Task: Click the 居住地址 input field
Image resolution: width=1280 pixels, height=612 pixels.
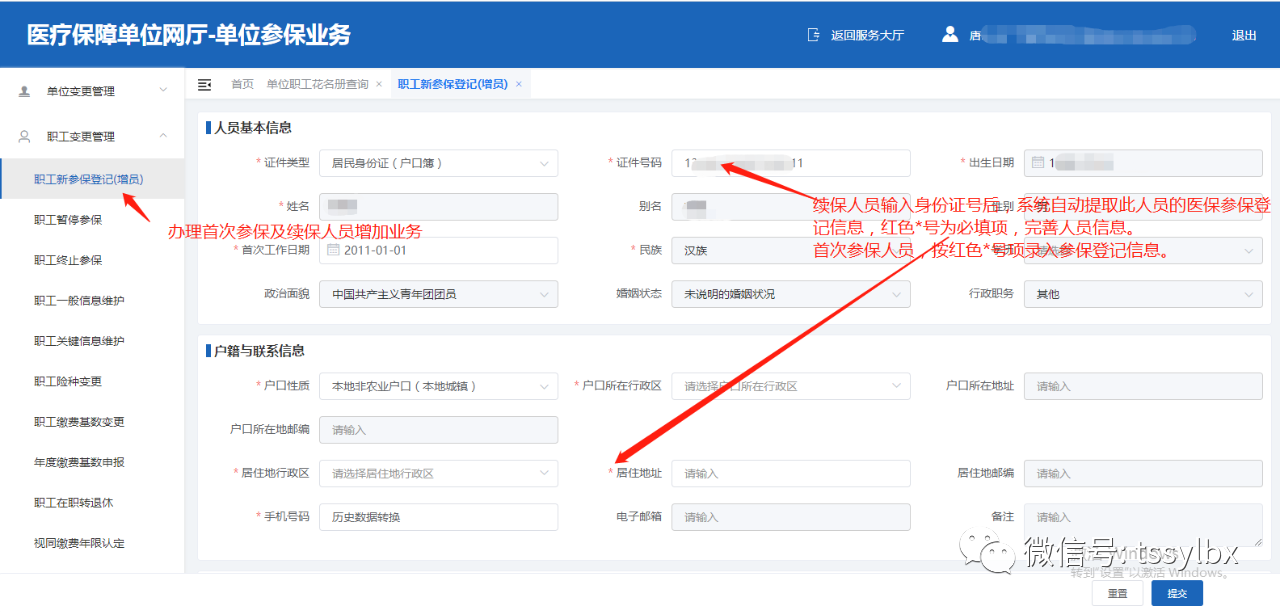Action: click(790, 473)
